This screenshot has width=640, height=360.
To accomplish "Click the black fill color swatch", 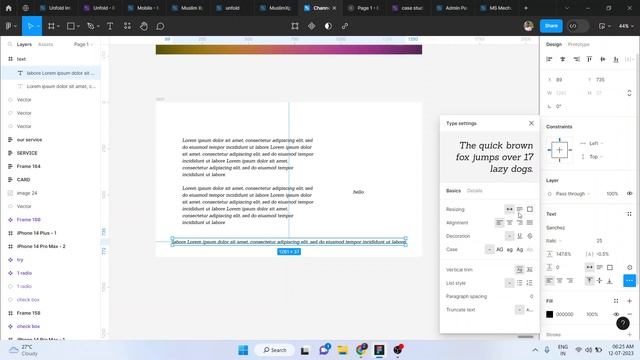I will tap(549, 314).
